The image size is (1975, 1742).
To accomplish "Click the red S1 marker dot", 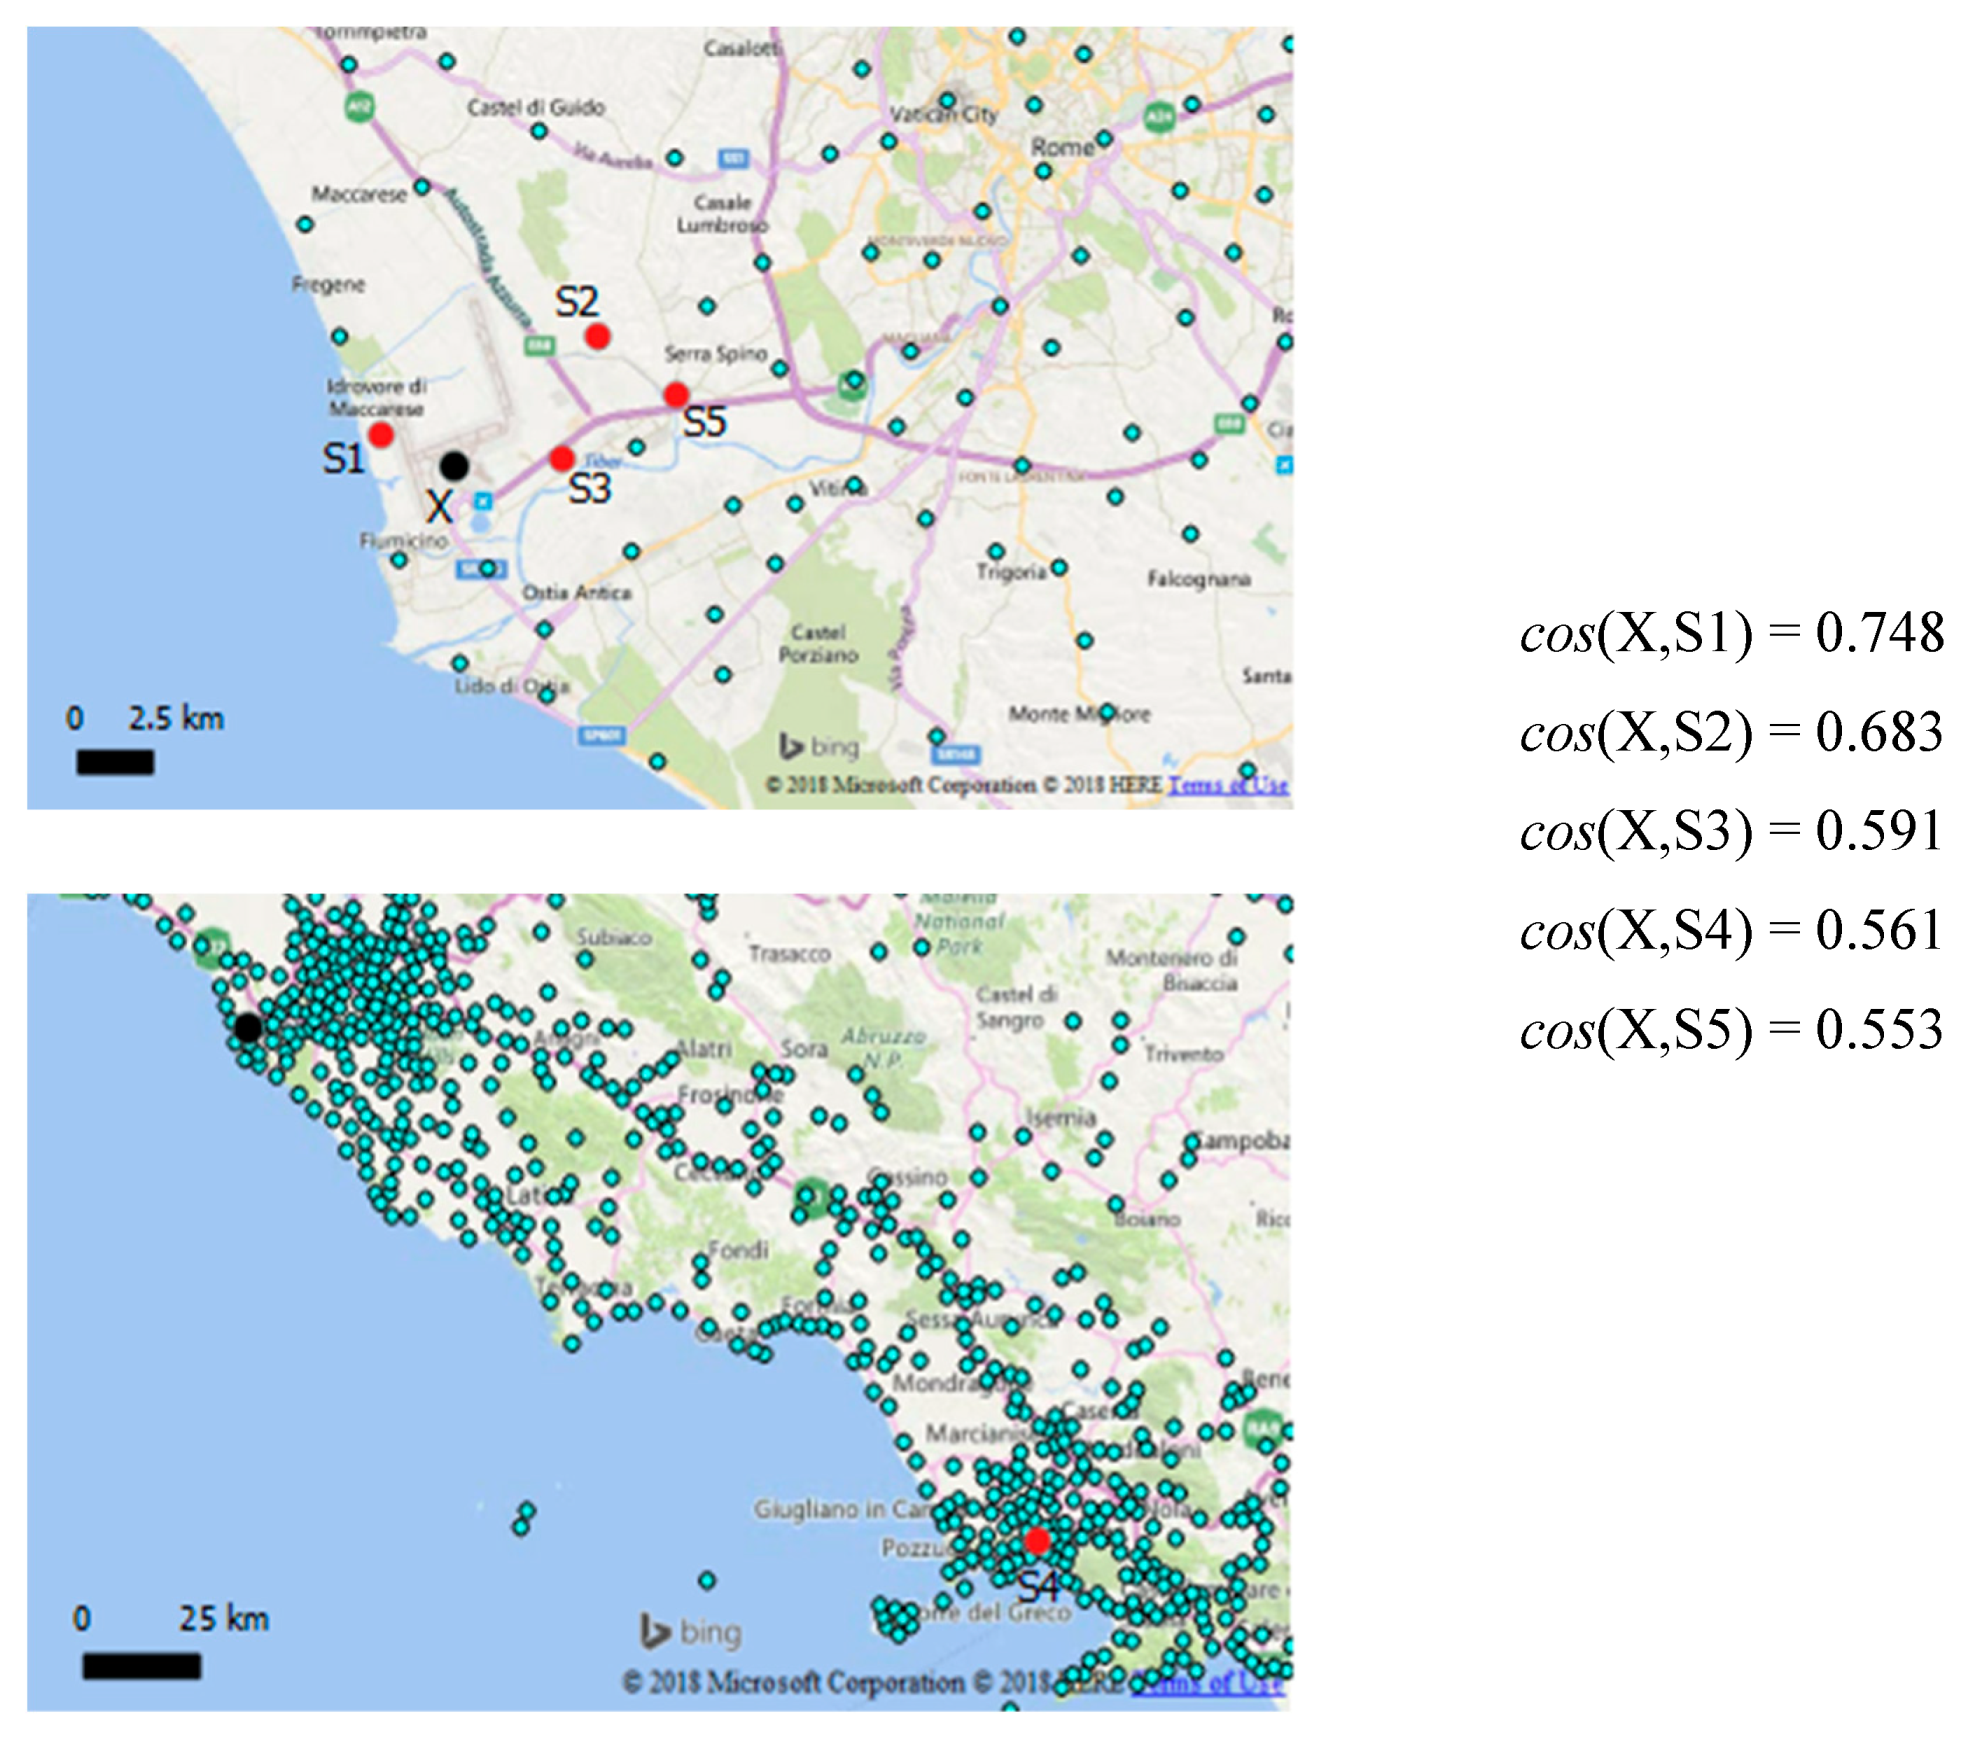I will click(380, 434).
